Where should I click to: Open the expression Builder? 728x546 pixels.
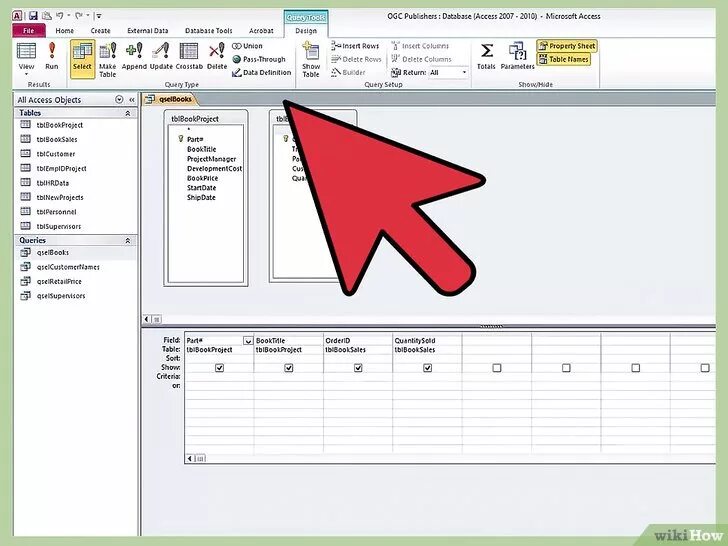tap(349, 72)
